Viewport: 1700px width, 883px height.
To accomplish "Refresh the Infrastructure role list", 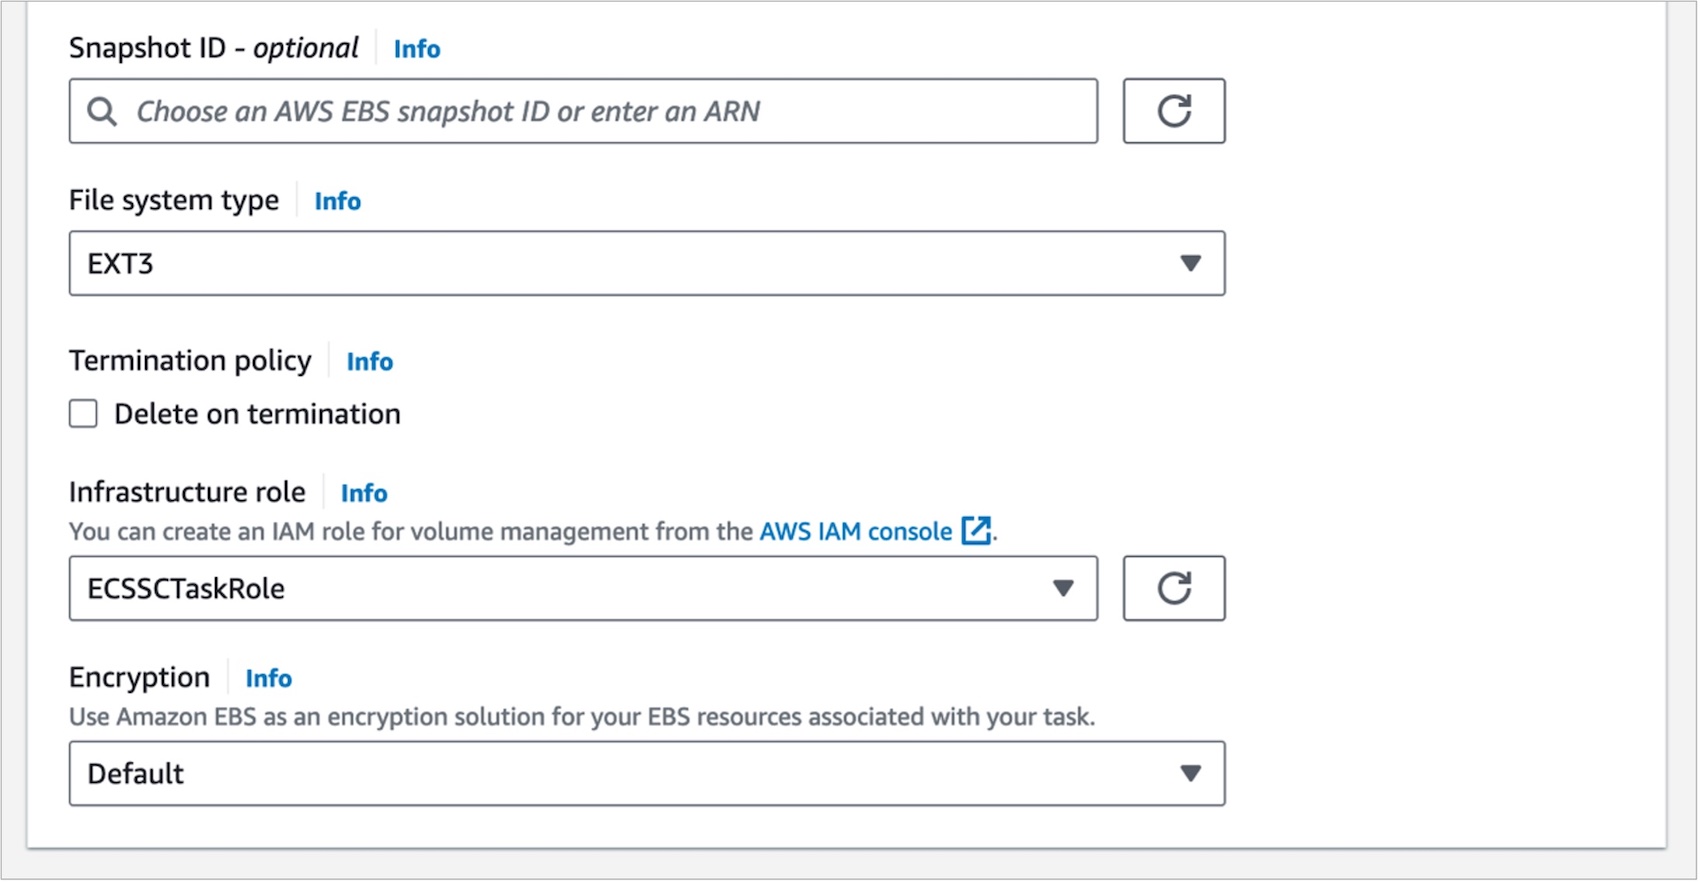I will pos(1173,588).
